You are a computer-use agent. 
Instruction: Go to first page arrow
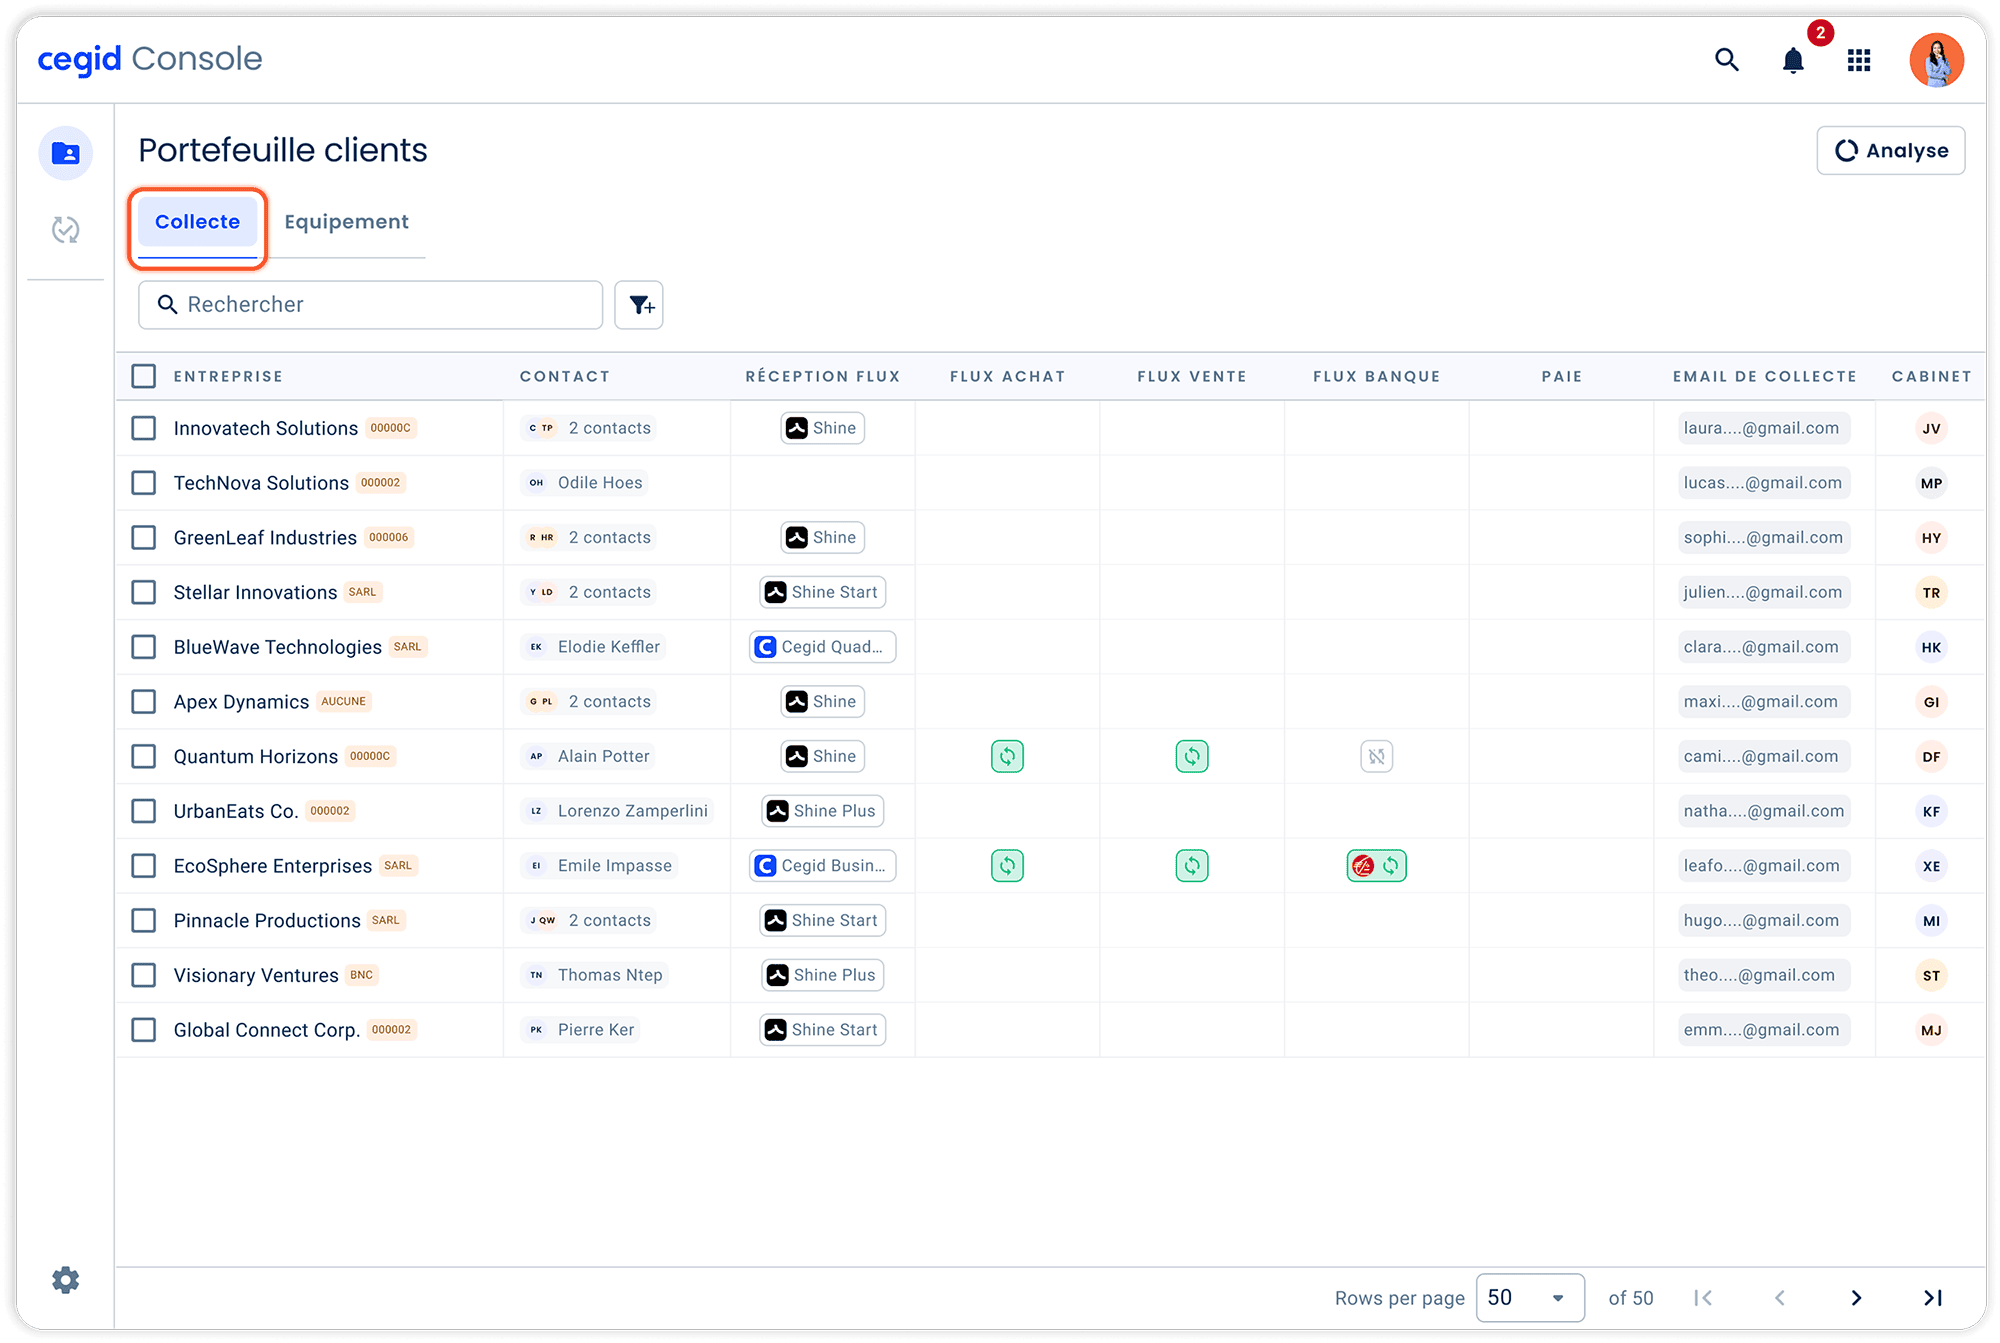click(x=1703, y=1298)
